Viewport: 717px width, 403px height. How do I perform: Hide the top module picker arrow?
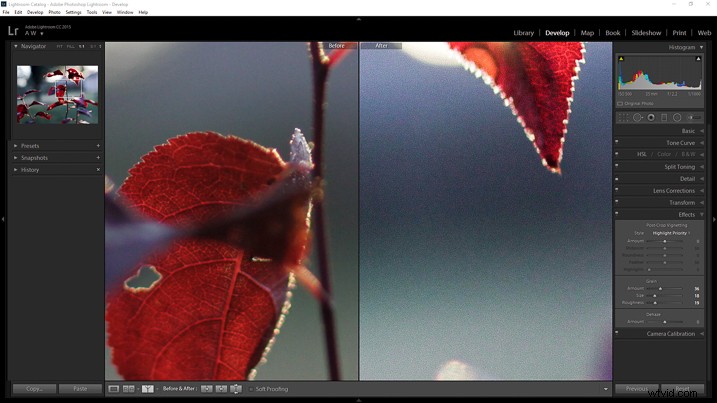coord(358,19)
